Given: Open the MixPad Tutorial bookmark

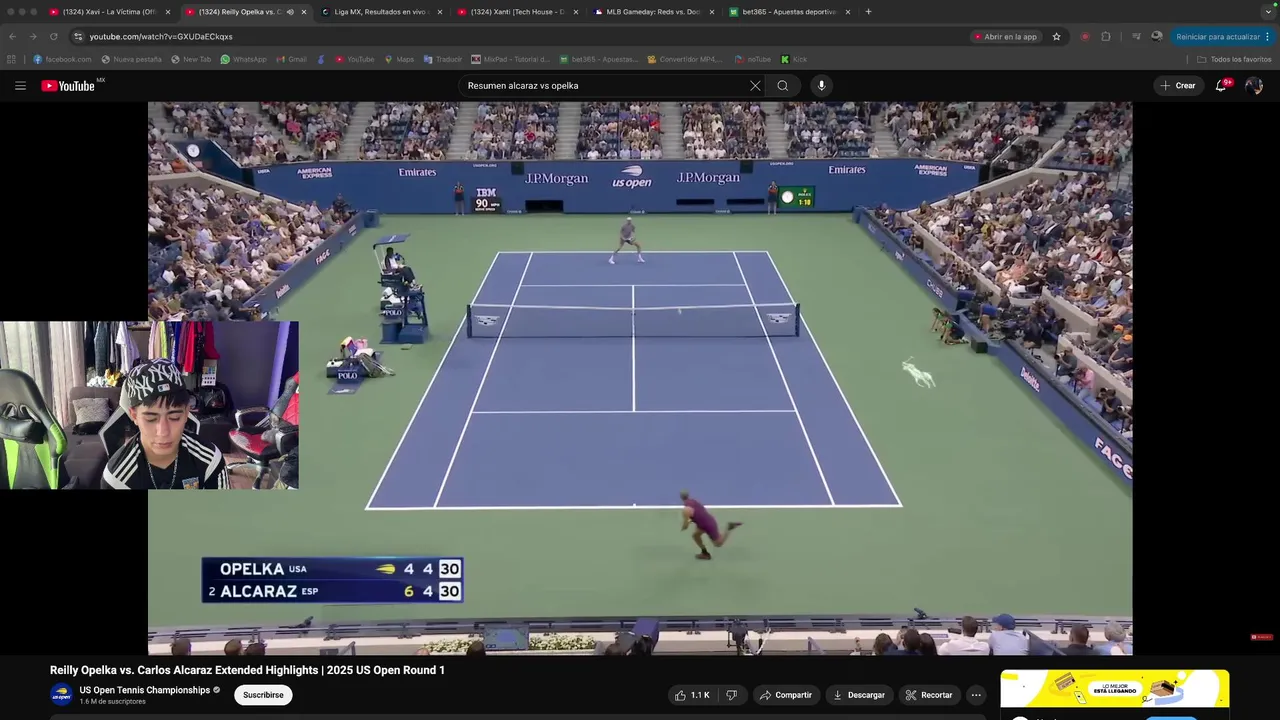Looking at the screenshot, I should pyautogui.click(x=511, y=59).
